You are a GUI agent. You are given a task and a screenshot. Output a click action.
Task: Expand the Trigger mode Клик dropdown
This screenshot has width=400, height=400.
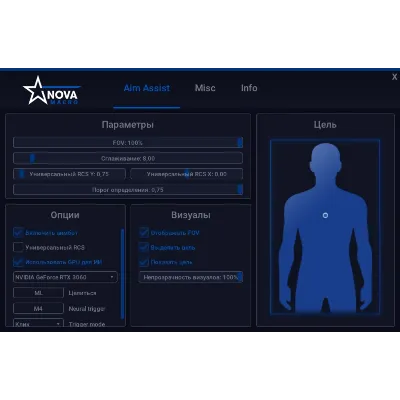38,323
